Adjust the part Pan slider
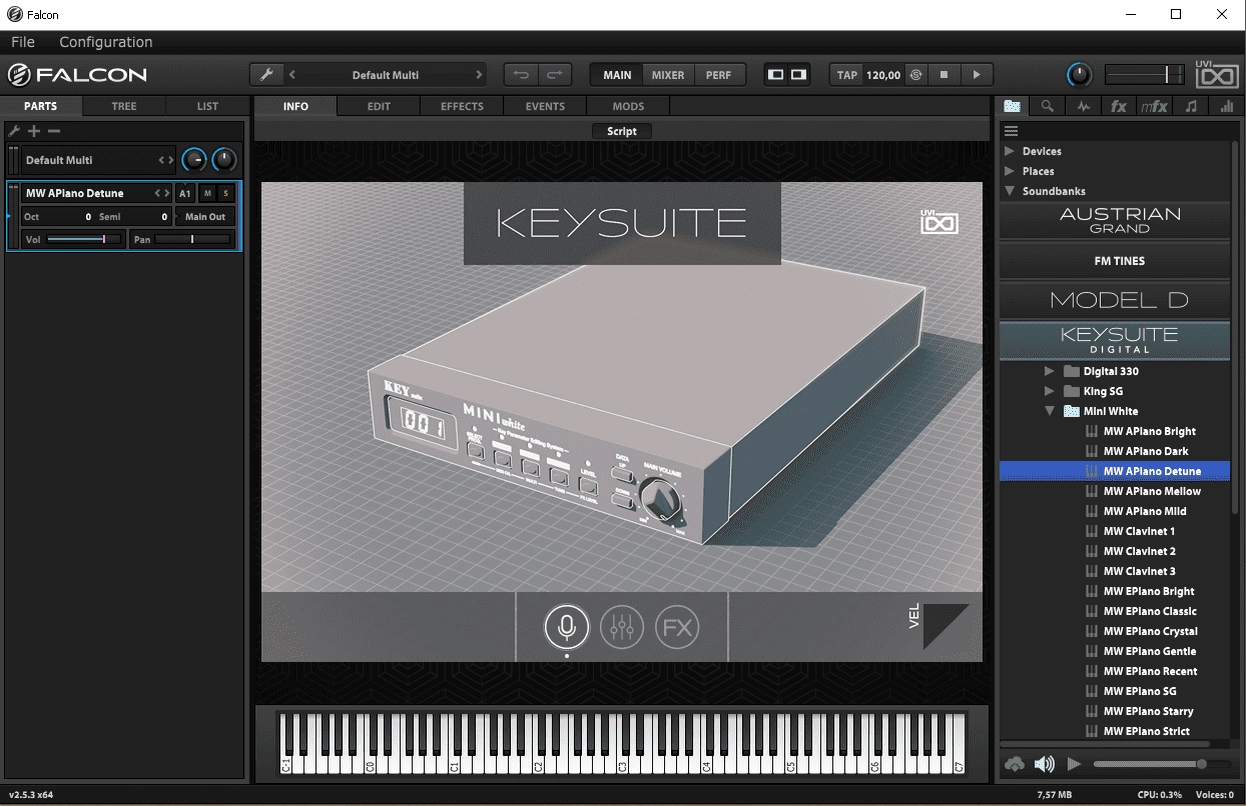The height and width of the screenshot is (806, 1246). point(193,239)
